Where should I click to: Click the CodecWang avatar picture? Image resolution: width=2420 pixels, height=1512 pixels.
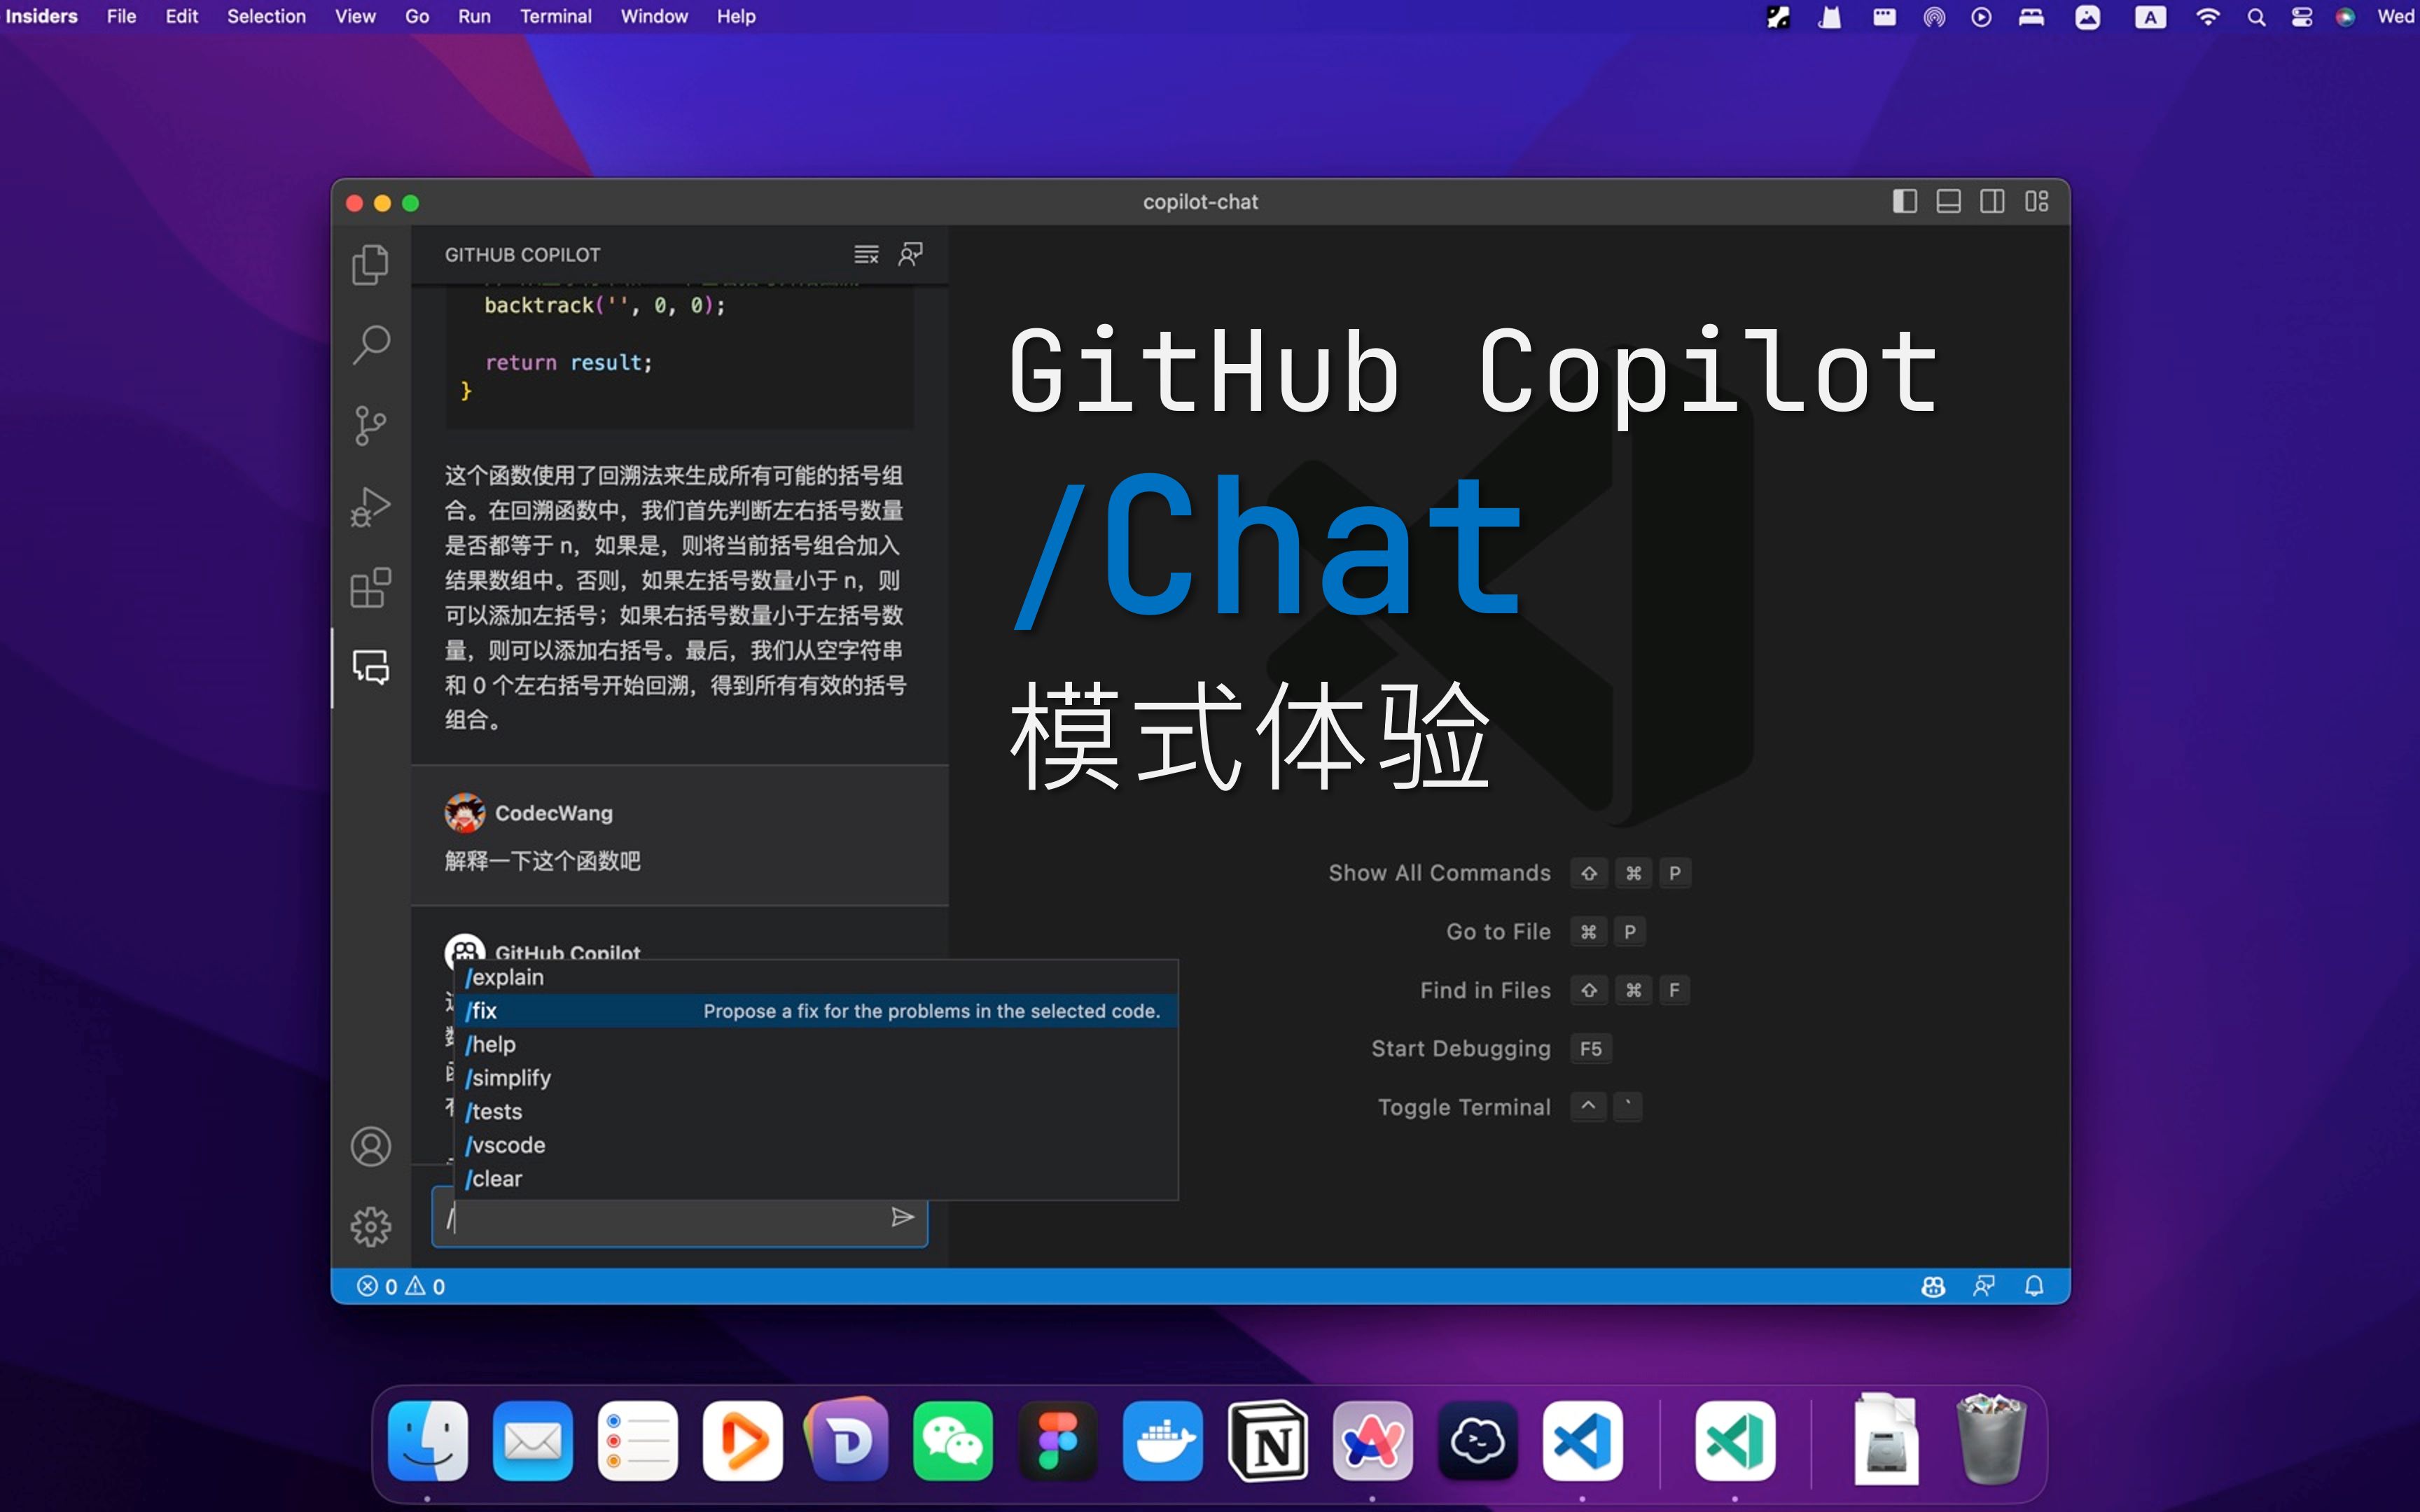click(465, 813)
